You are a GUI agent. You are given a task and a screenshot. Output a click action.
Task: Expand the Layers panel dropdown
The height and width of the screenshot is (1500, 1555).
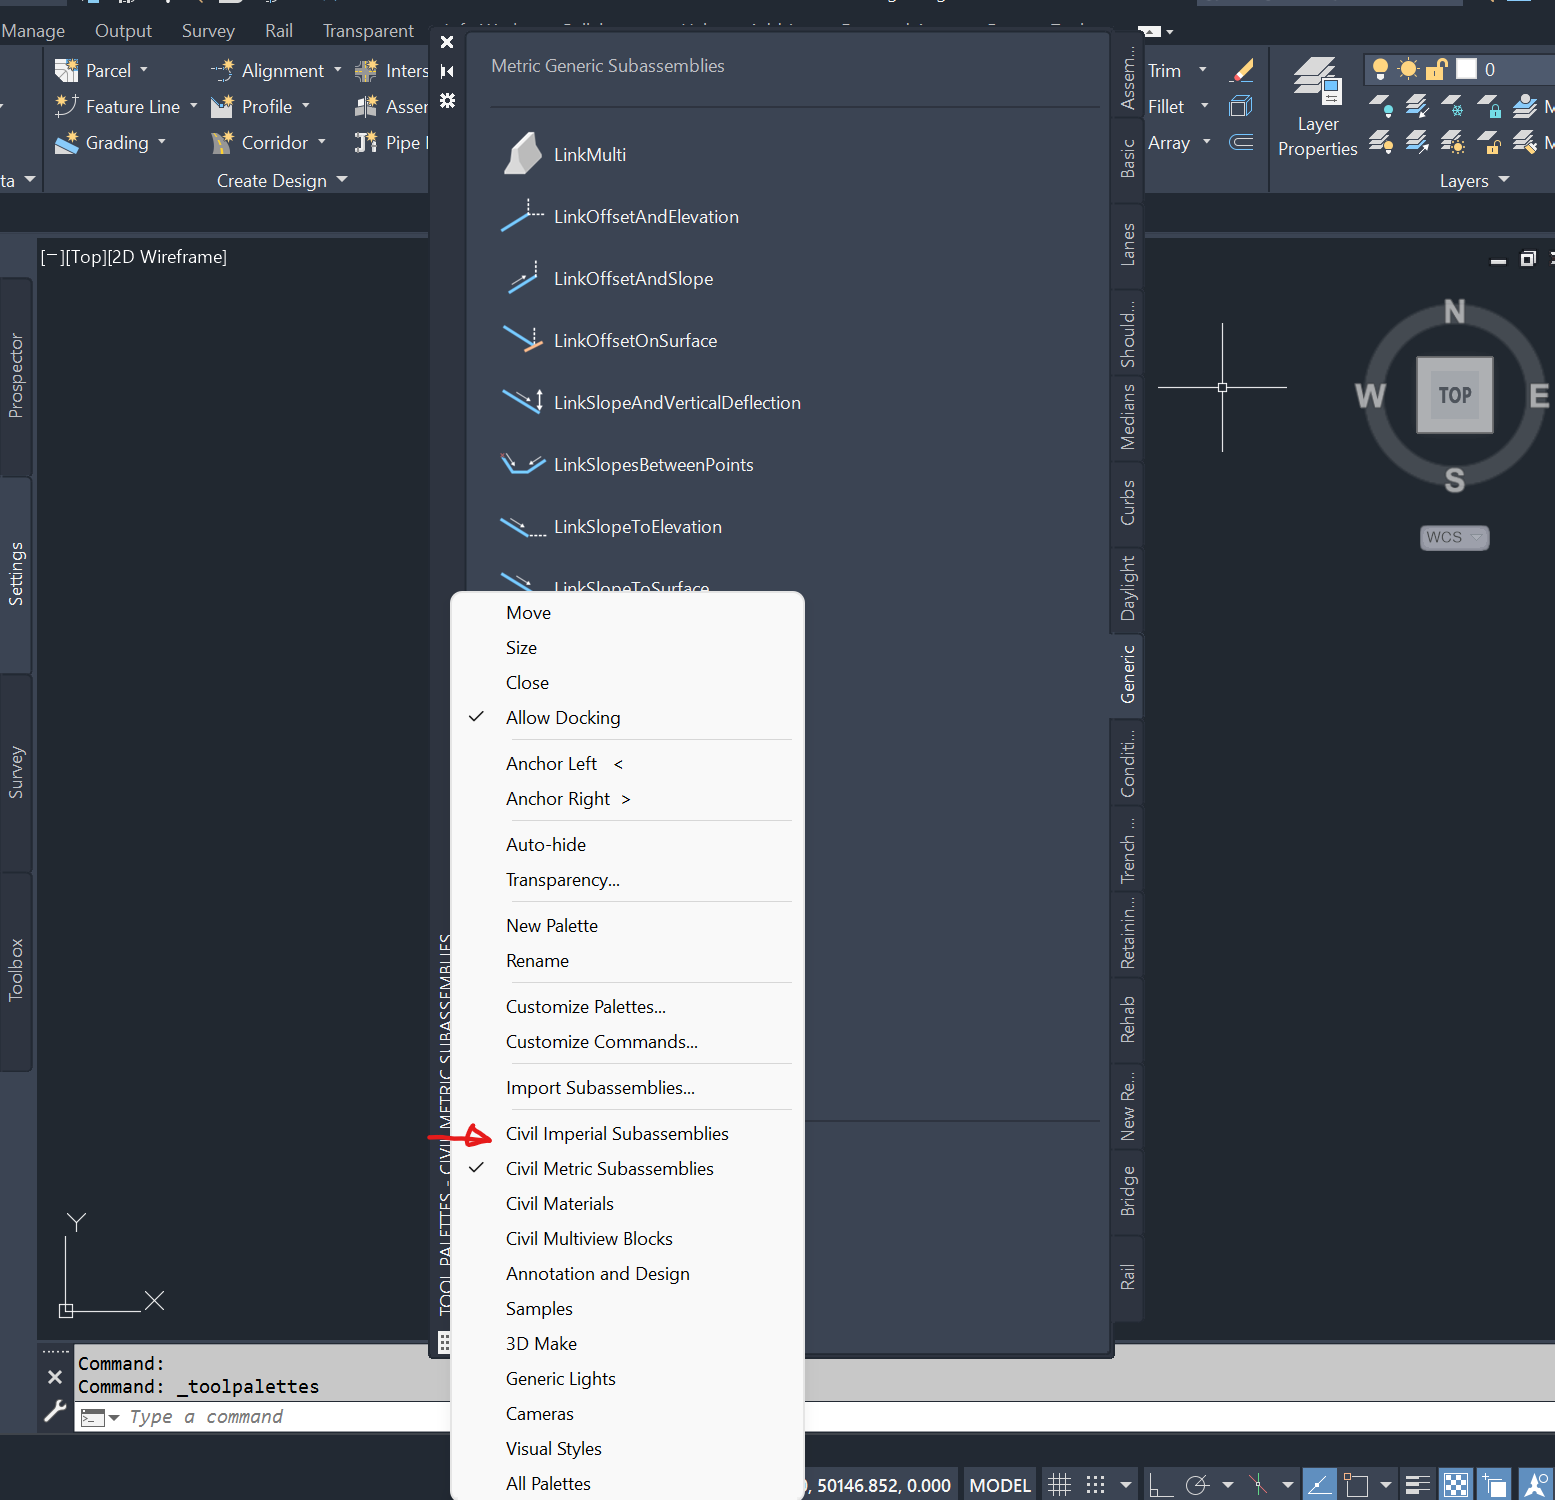coord(1503,180)
